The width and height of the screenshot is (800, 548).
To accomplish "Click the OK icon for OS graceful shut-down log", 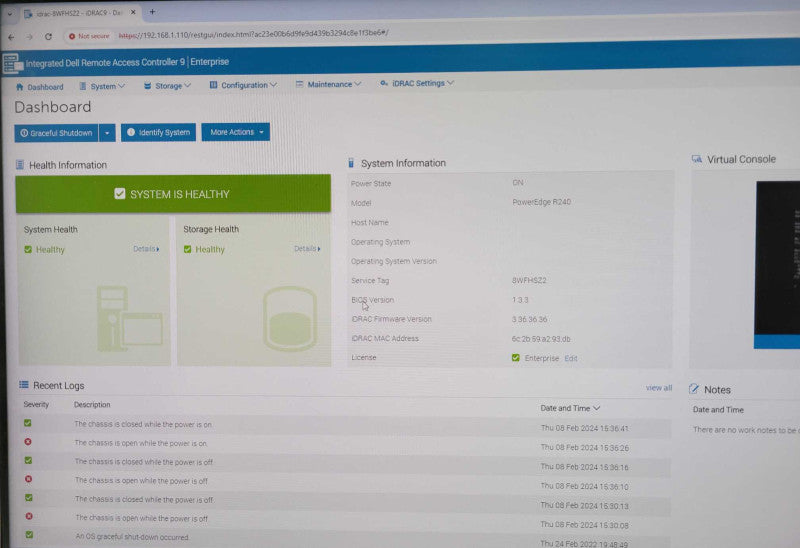I will point(30,535).
